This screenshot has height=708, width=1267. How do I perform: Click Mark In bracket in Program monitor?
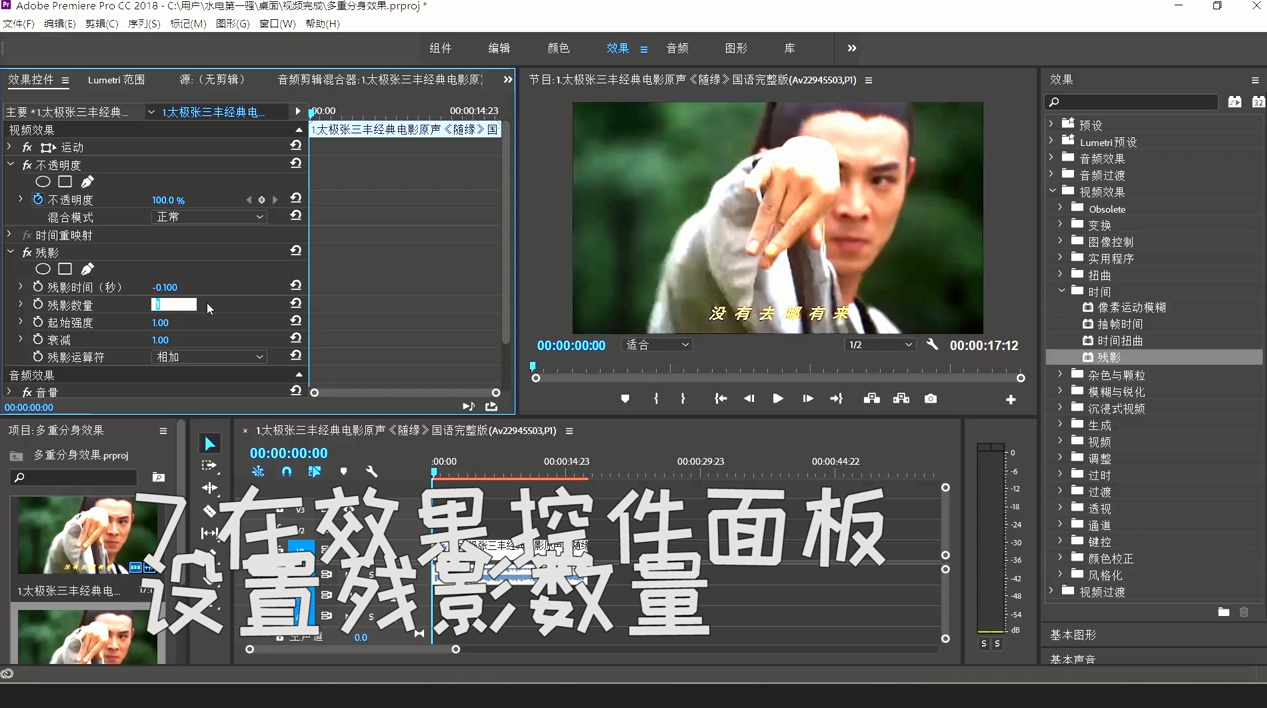pos(656,398)
